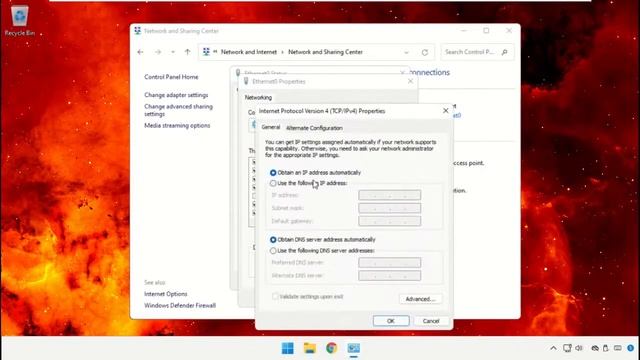Open the Internet Options link

pyautogui.click(x=165, y=294)
